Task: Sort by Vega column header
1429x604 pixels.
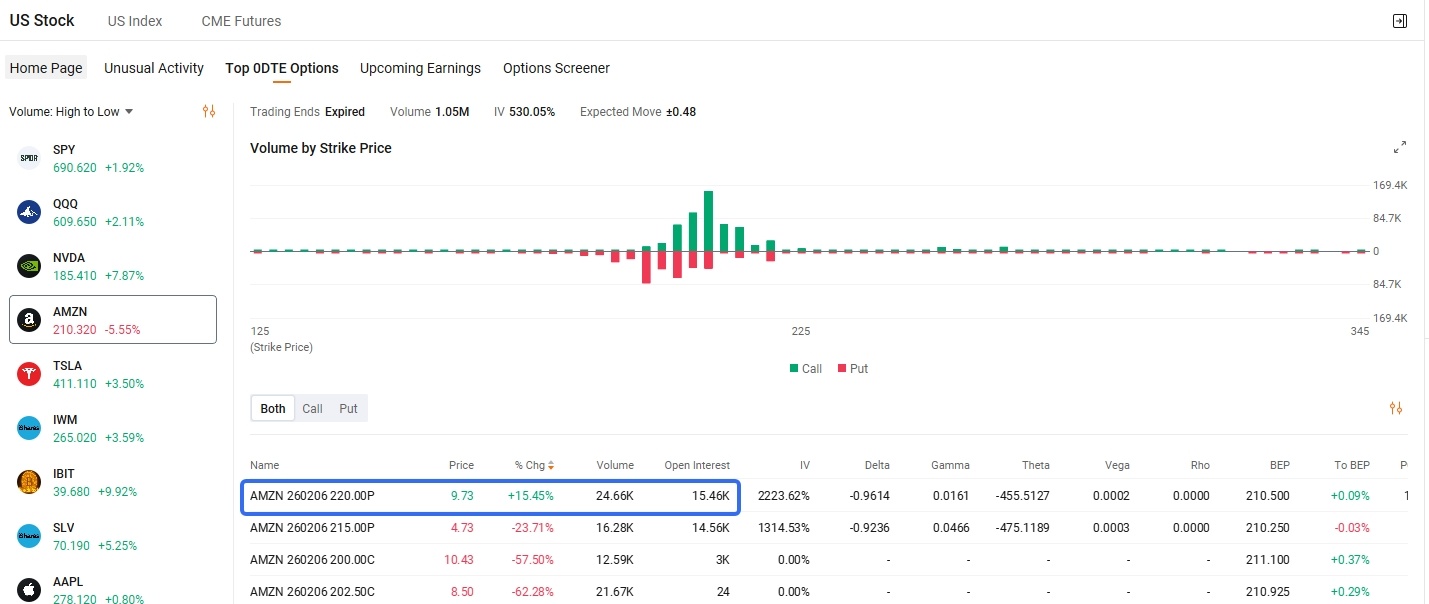Action: 1117,465
